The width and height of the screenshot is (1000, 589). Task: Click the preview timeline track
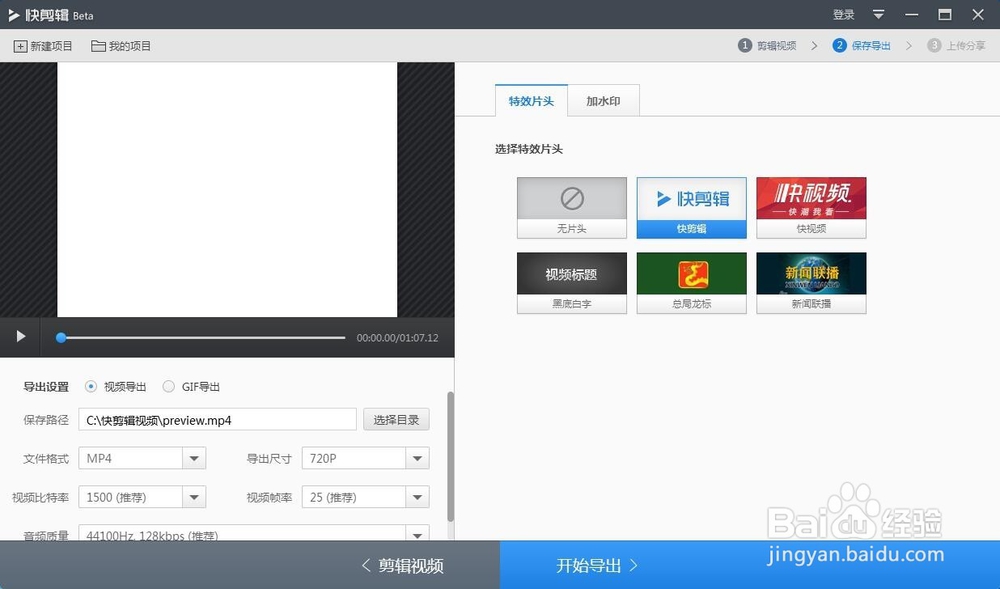(203, 337)
